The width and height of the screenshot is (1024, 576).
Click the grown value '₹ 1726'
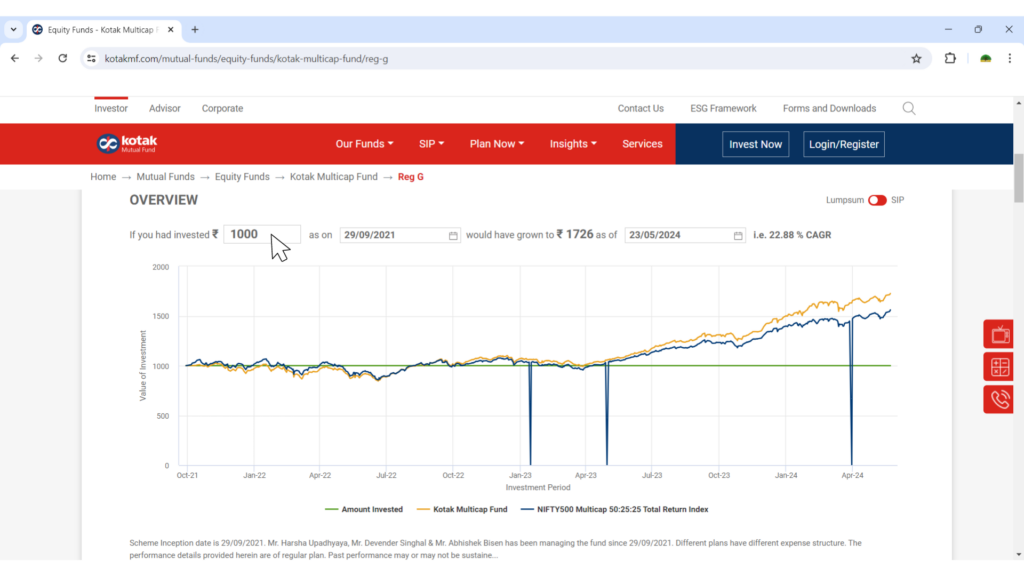[575, 234]
